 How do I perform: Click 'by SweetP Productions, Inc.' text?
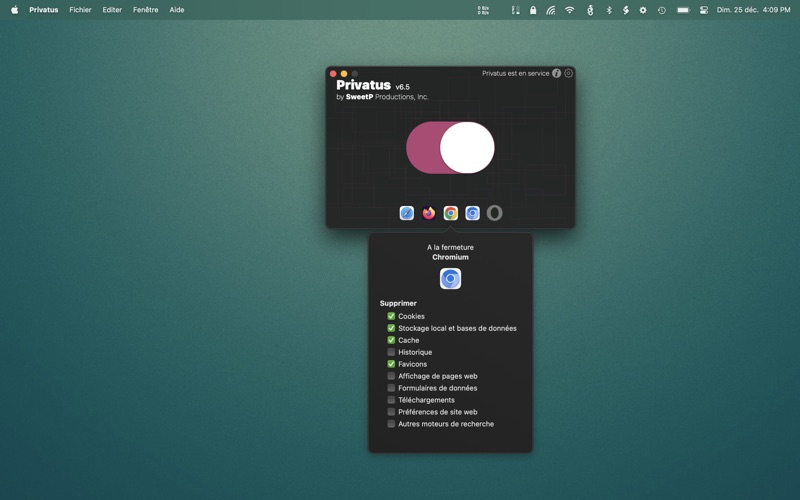pos(382,97)
